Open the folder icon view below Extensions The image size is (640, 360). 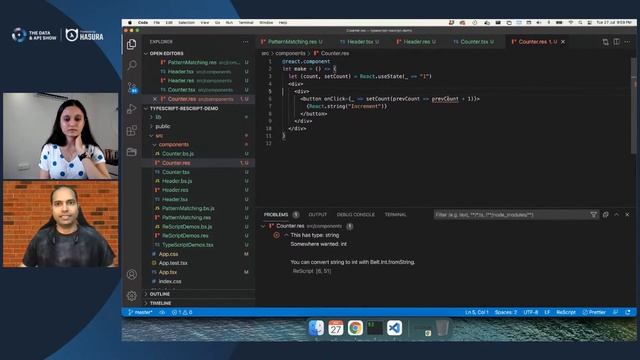(131, 152)
